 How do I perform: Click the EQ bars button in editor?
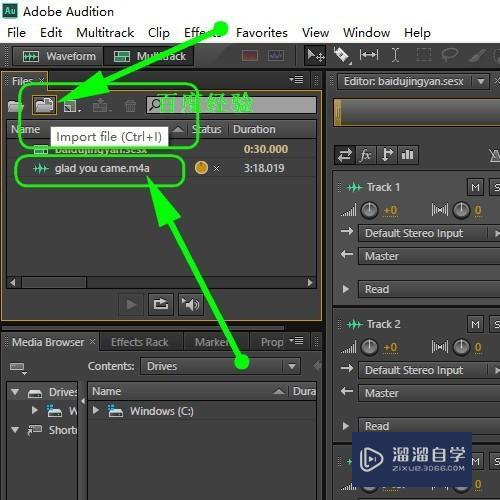pyautogui.click(x=407, y=155)
